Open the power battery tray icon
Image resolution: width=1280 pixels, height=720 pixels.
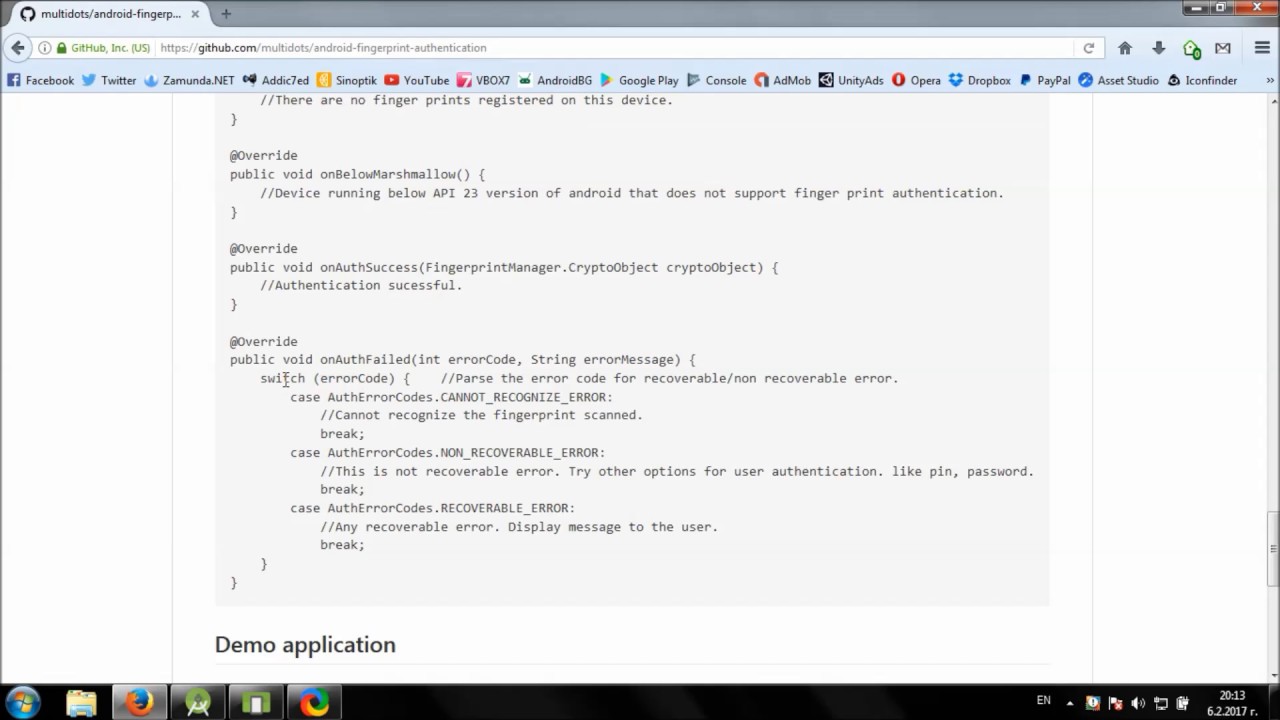coord(1184,703)
